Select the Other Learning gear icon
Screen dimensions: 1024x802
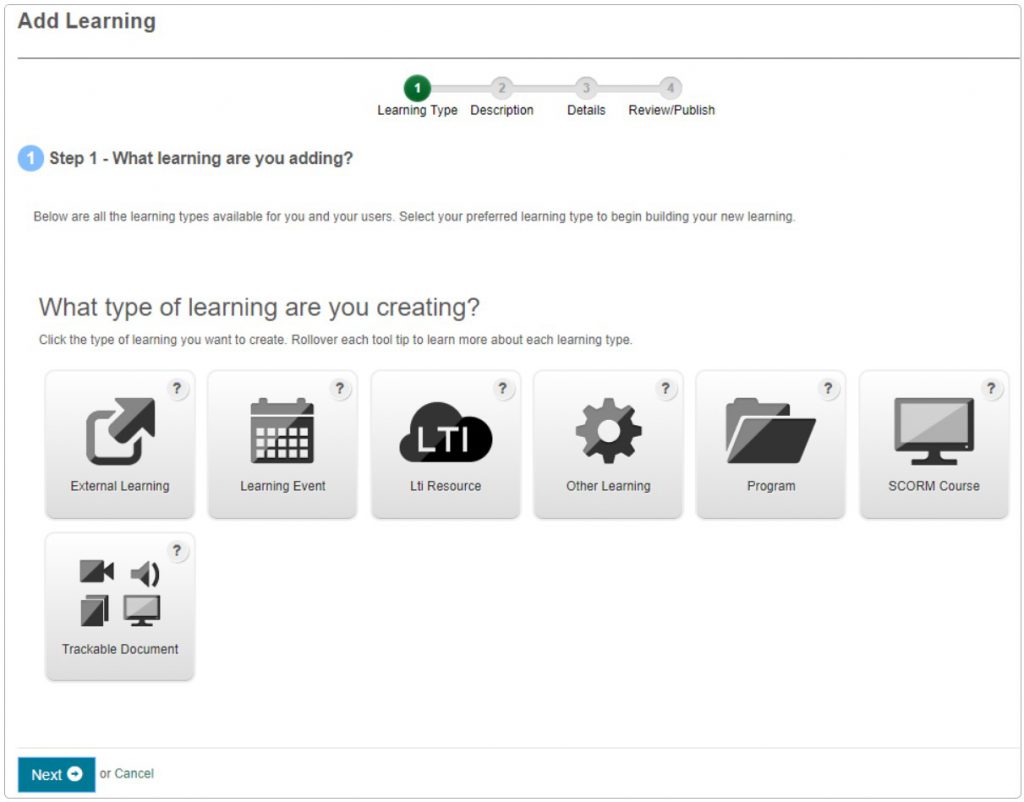(x=608, y=431)
